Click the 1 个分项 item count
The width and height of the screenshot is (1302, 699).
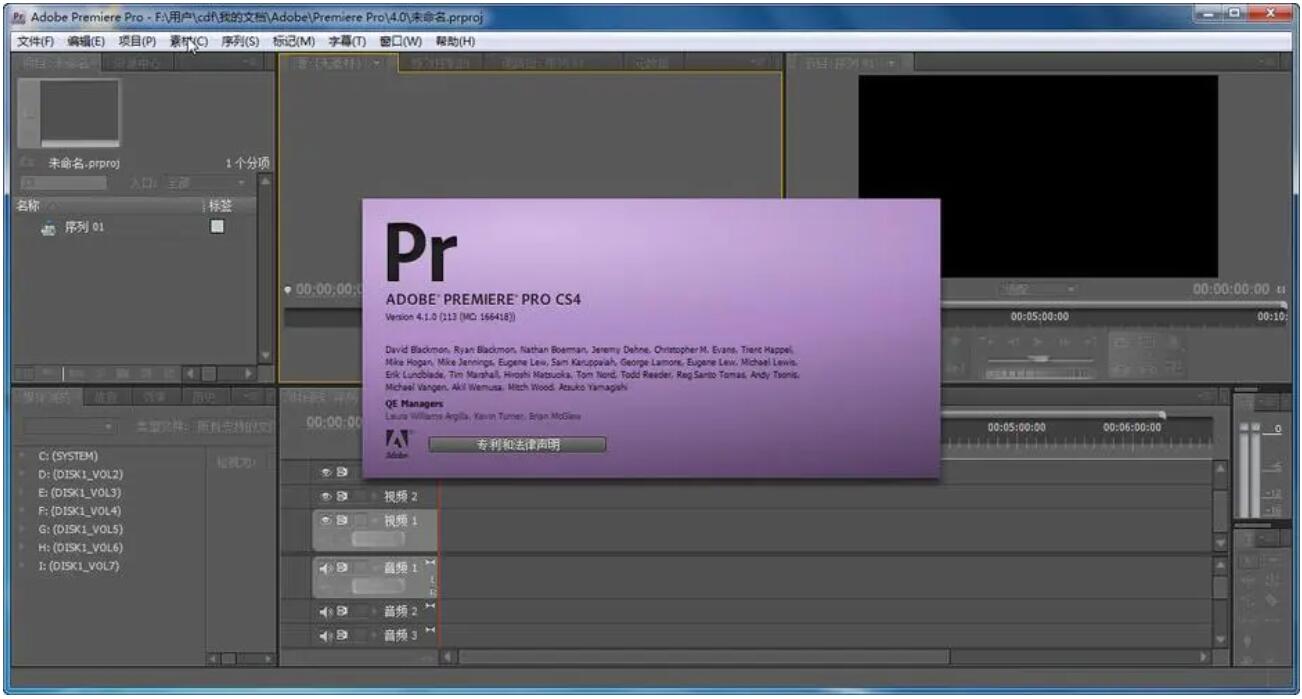click(x=247, y=163)
